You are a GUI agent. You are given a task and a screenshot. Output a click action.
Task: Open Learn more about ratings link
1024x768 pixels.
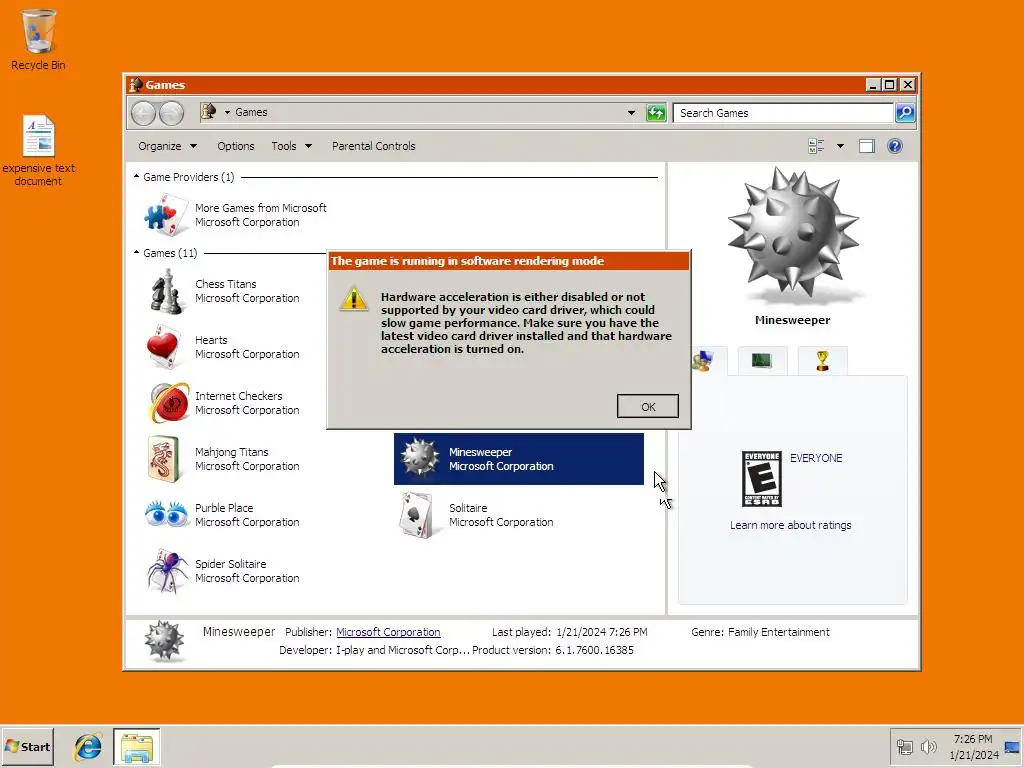coord(790,525)
